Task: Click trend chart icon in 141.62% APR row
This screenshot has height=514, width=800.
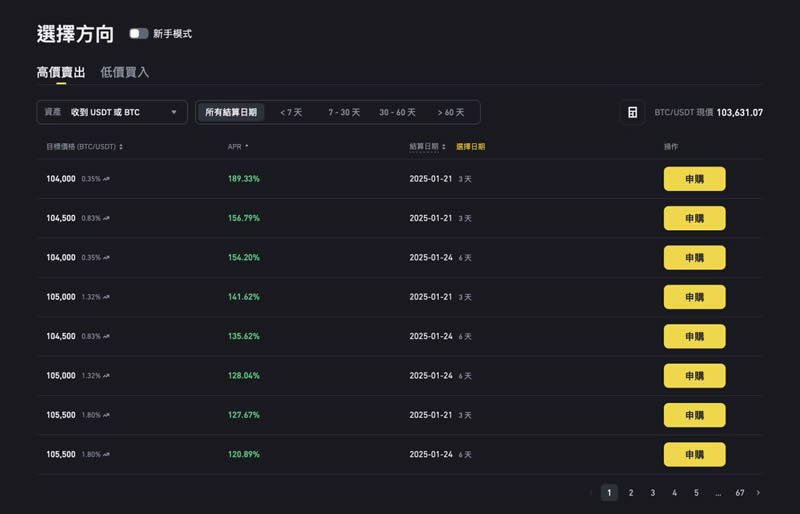Action: click(x=106, y=297)
